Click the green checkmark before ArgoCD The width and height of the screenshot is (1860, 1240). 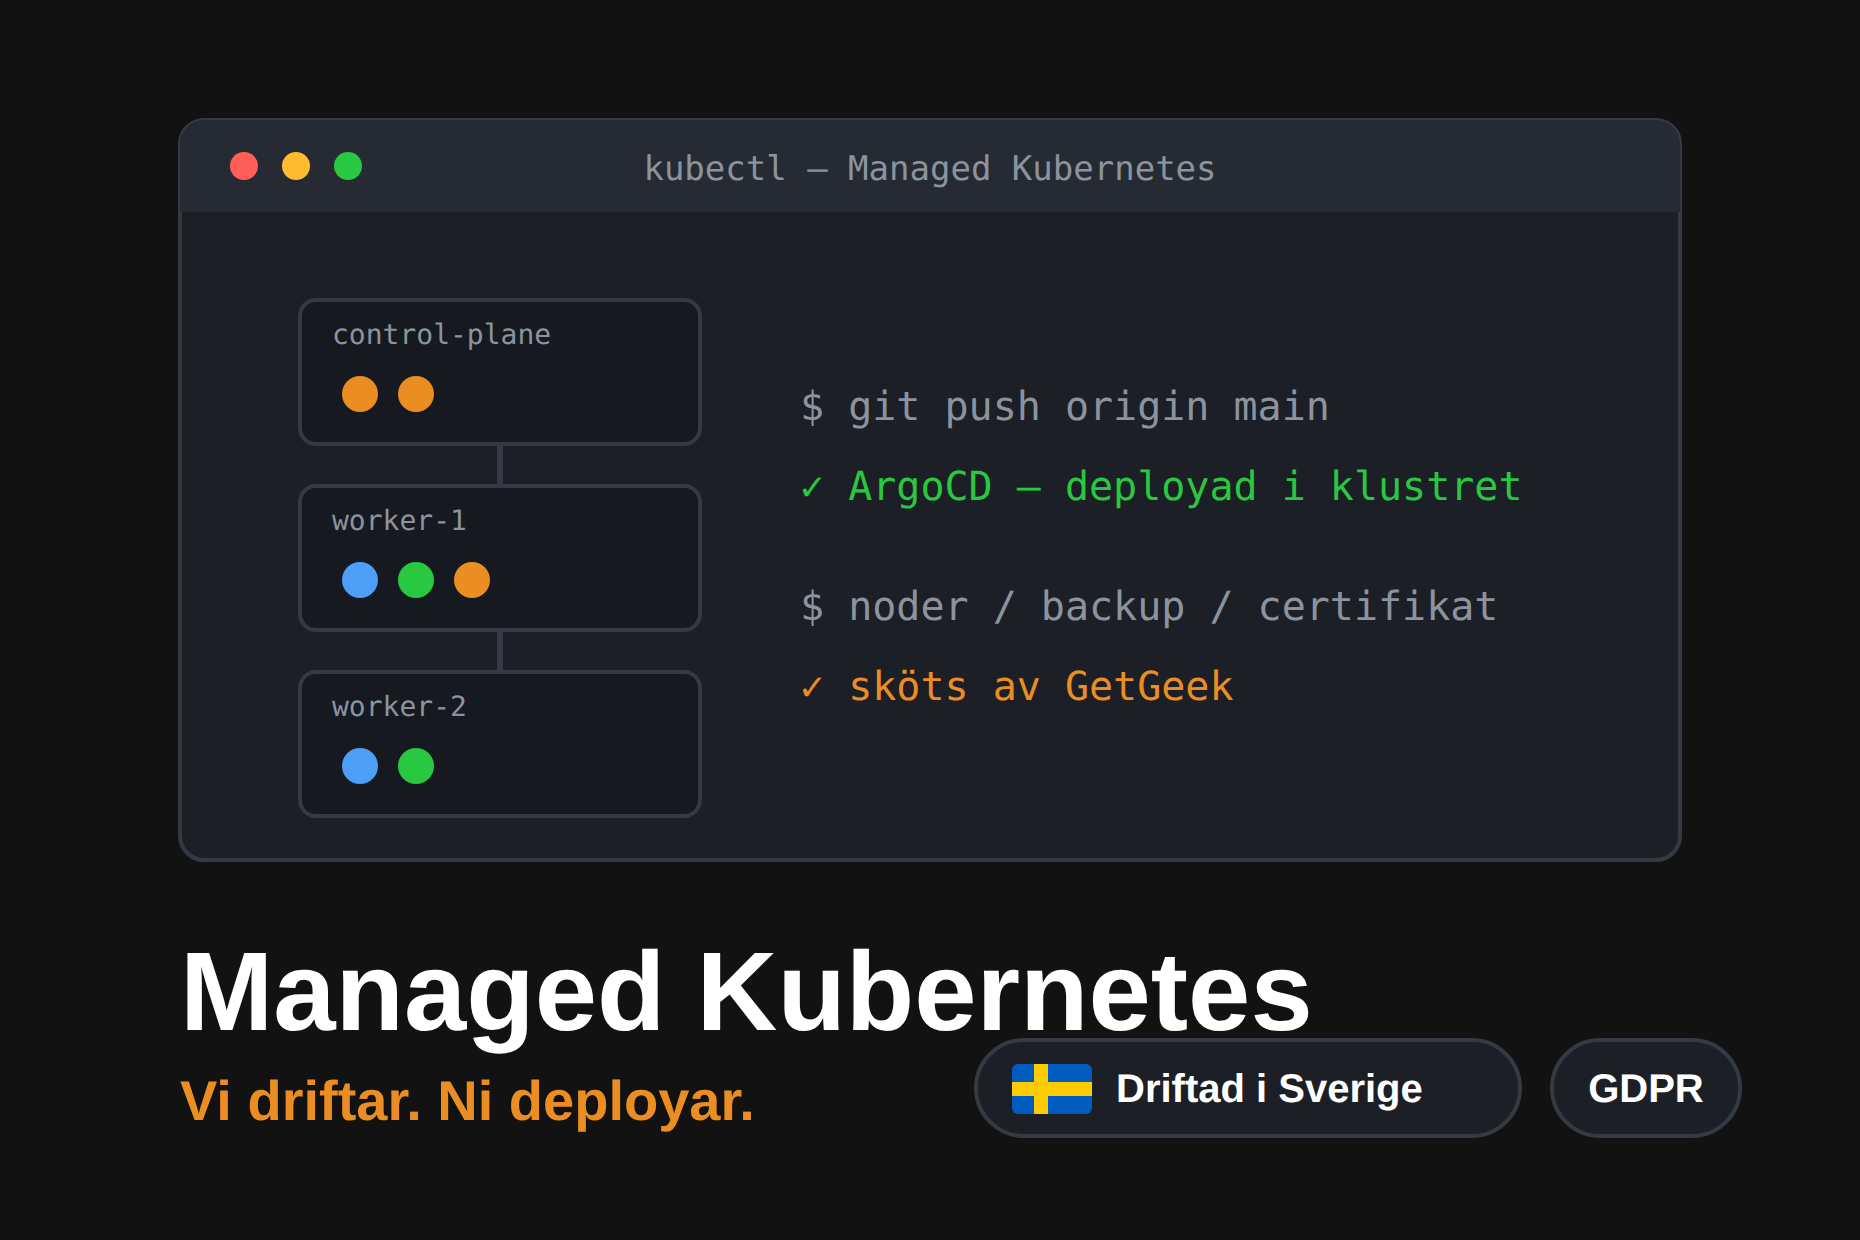pos(812,488)
